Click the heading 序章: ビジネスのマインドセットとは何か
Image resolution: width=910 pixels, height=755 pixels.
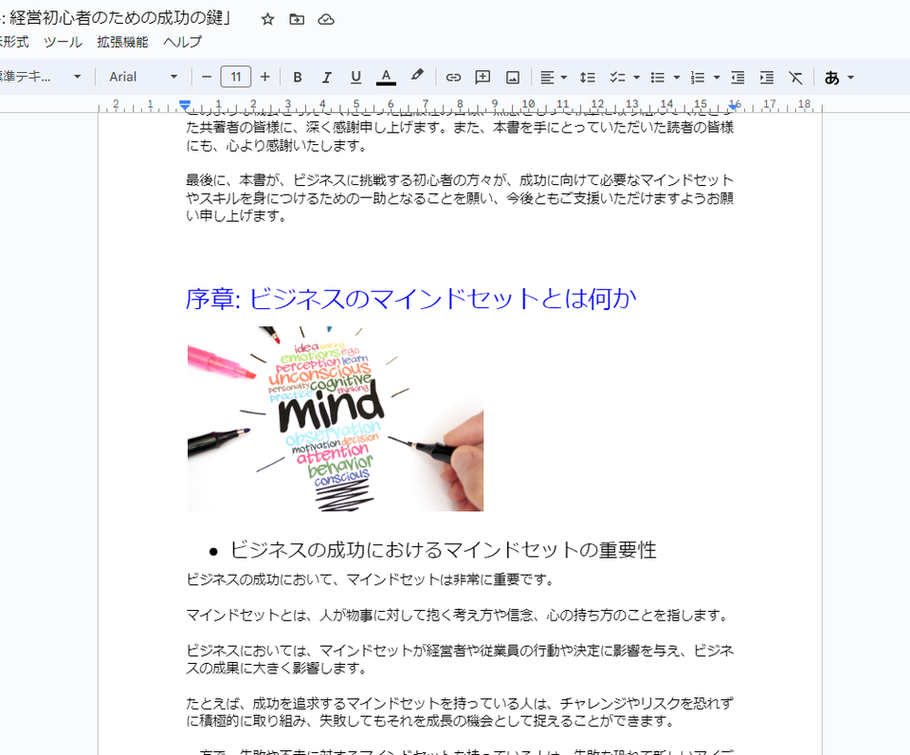[x=411, y=299]
